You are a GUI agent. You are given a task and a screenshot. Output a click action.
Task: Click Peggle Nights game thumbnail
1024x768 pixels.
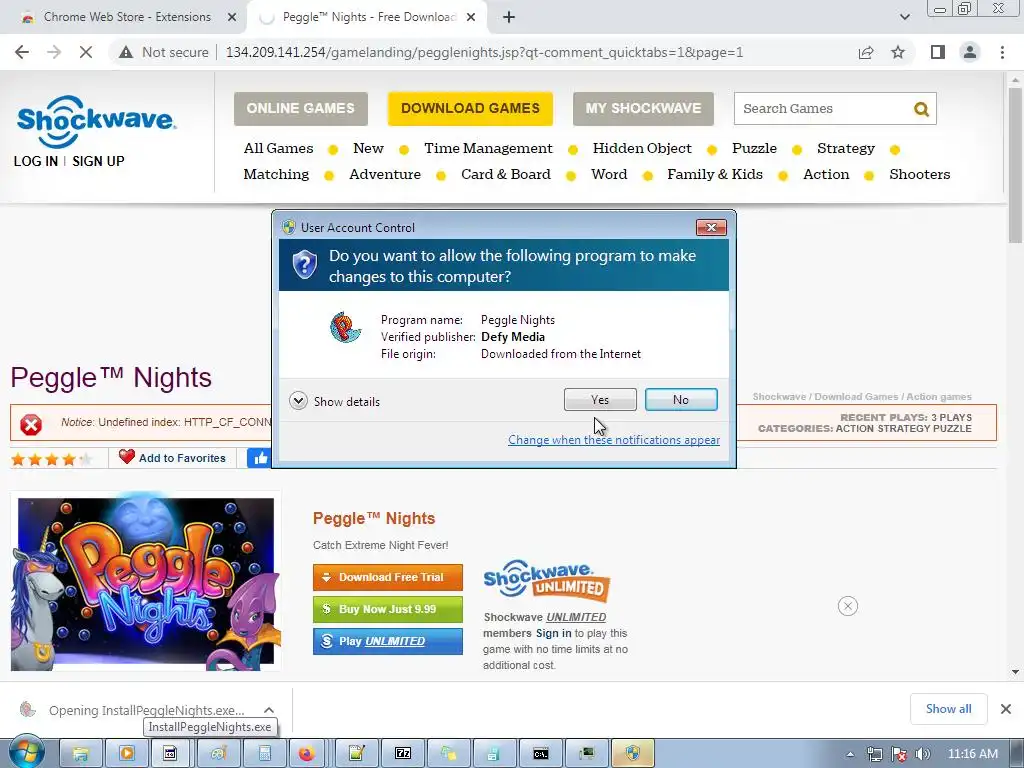[x=146, y=582]
